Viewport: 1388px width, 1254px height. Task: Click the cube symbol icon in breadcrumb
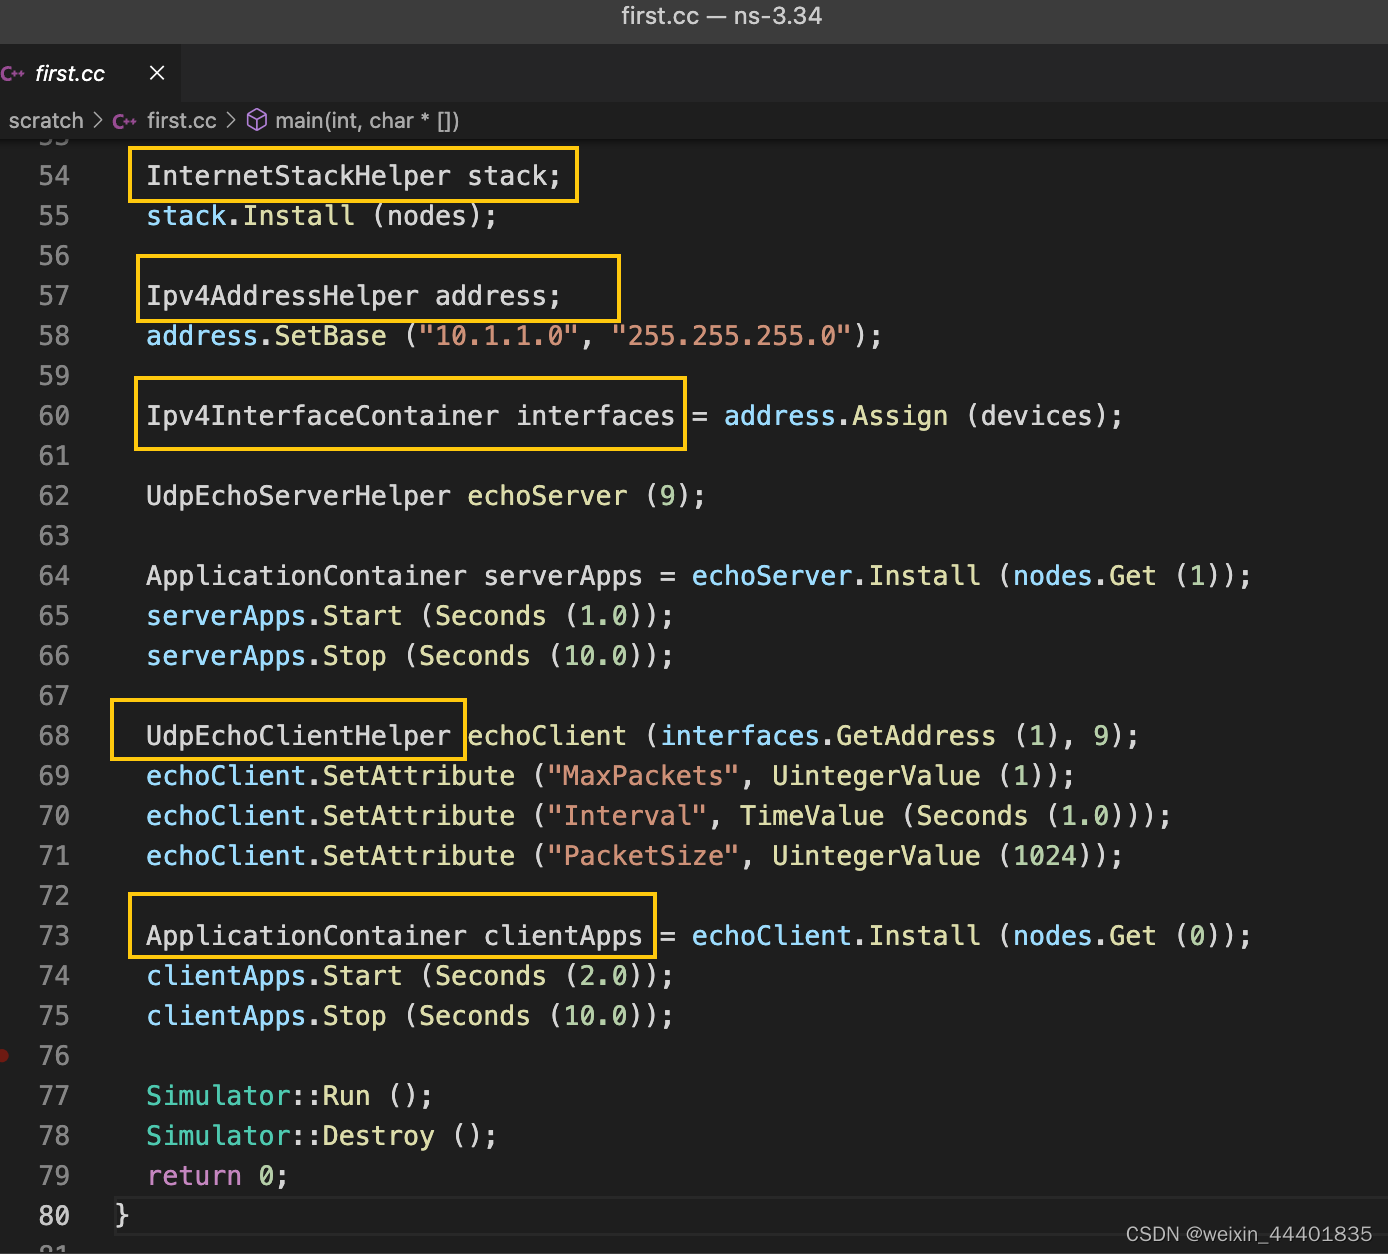click(257, 120)
